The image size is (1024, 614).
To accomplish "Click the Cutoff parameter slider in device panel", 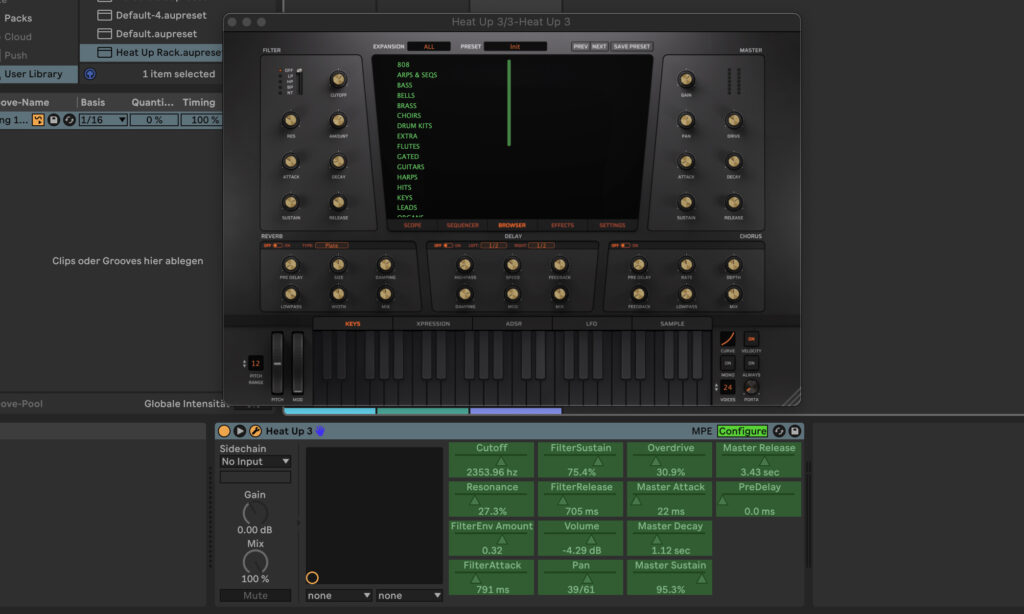I will coord(491,462).
